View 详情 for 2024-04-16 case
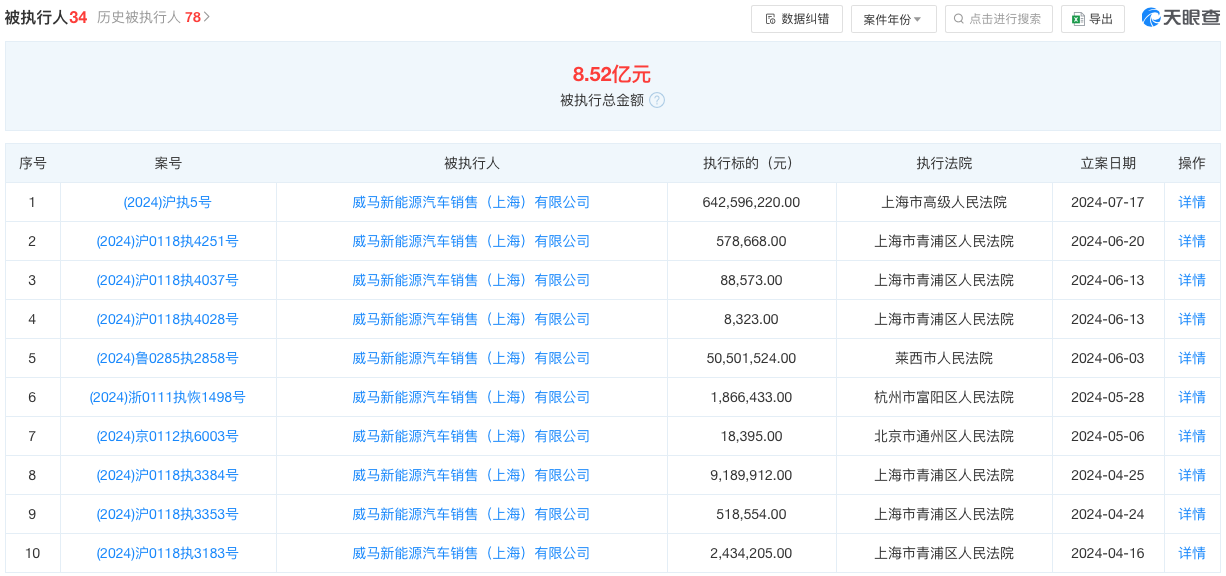Viewport: 1226px width, 576px height. click(x=1192, y=553)
